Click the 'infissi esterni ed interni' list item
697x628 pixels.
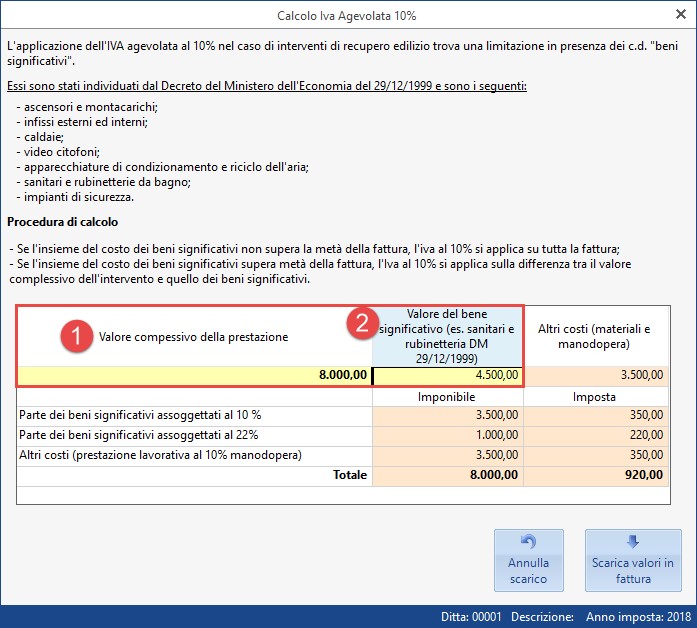coord(82,122)
